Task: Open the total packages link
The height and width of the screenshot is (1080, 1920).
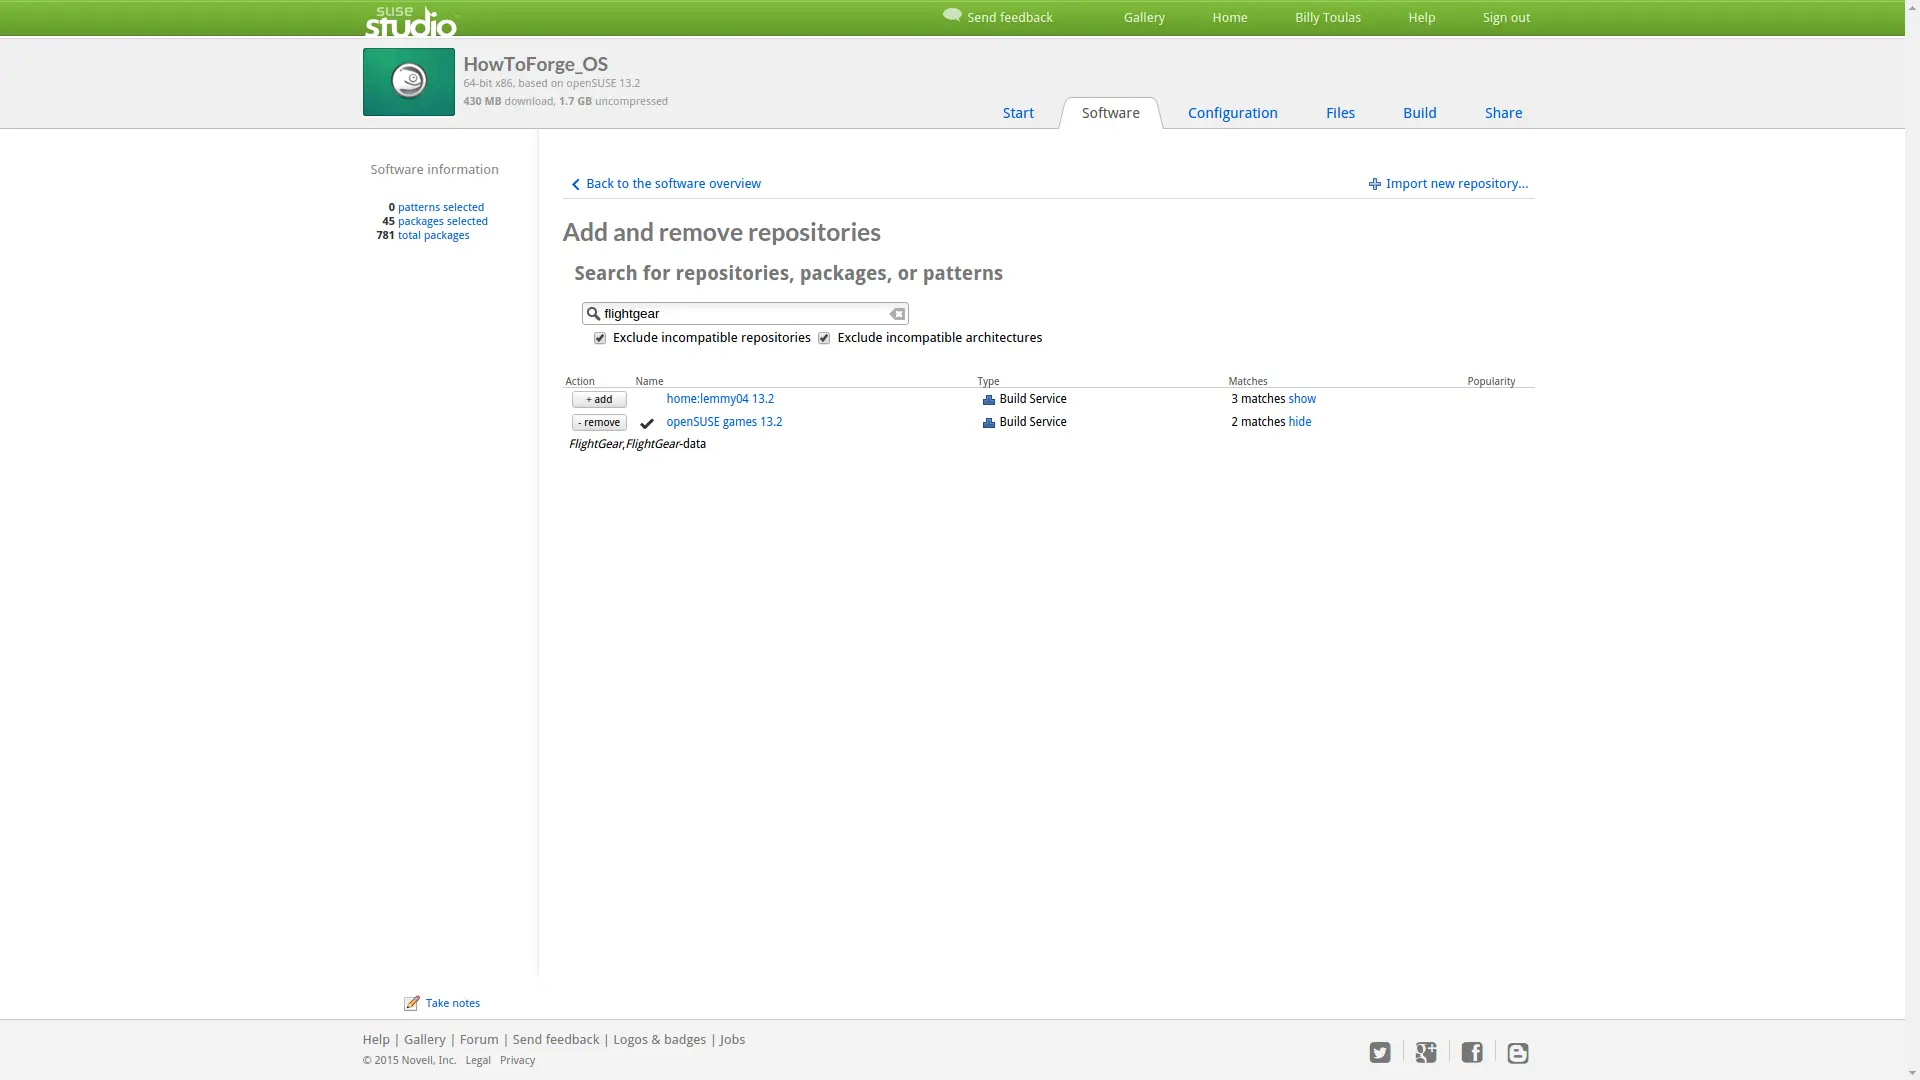Action: [x=433, y=235]
